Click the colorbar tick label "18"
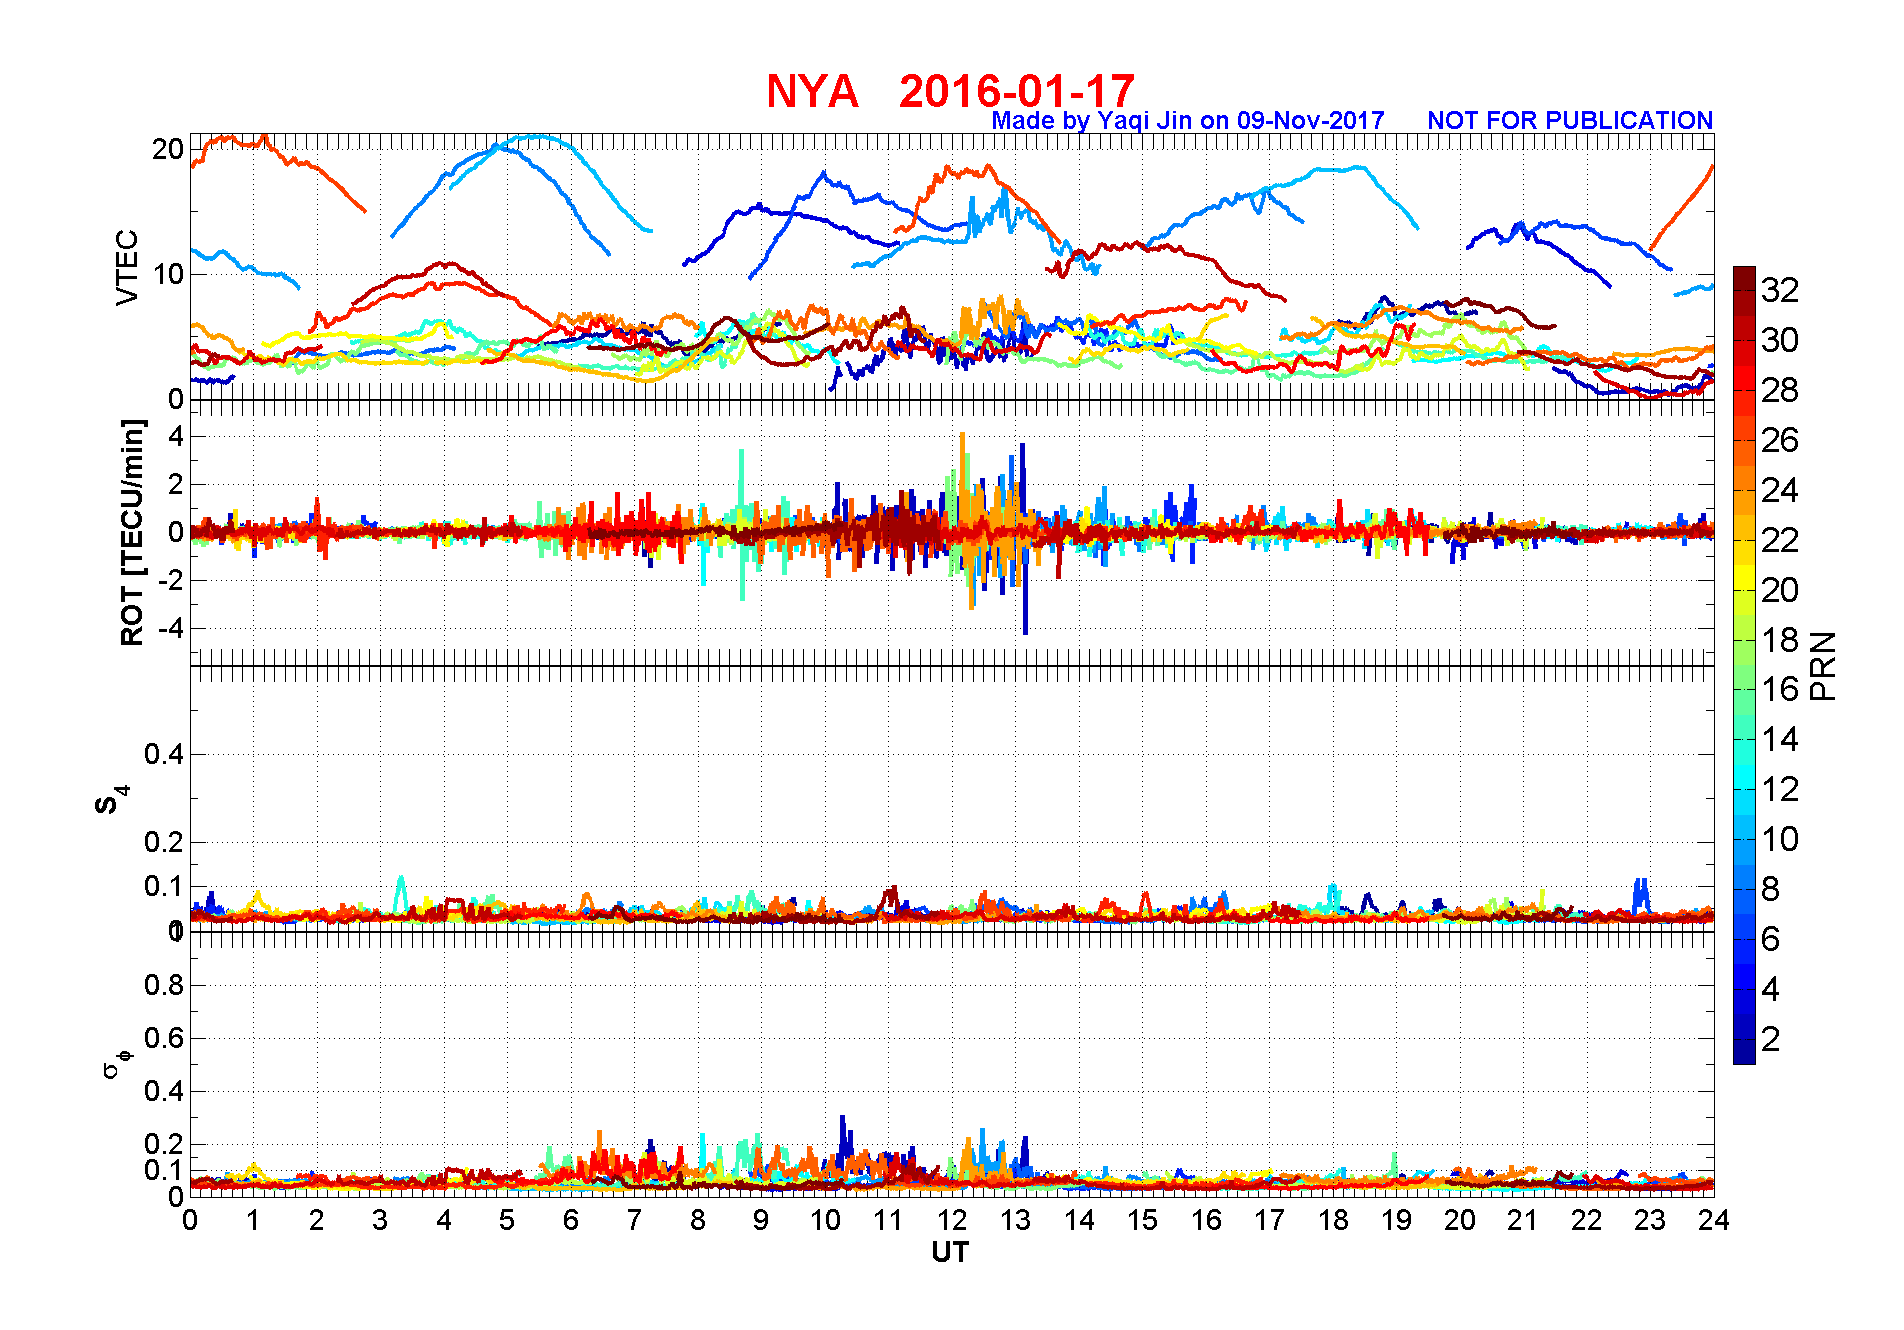This screenshot has width=1904, height=1330. [x=1780, y=640]
